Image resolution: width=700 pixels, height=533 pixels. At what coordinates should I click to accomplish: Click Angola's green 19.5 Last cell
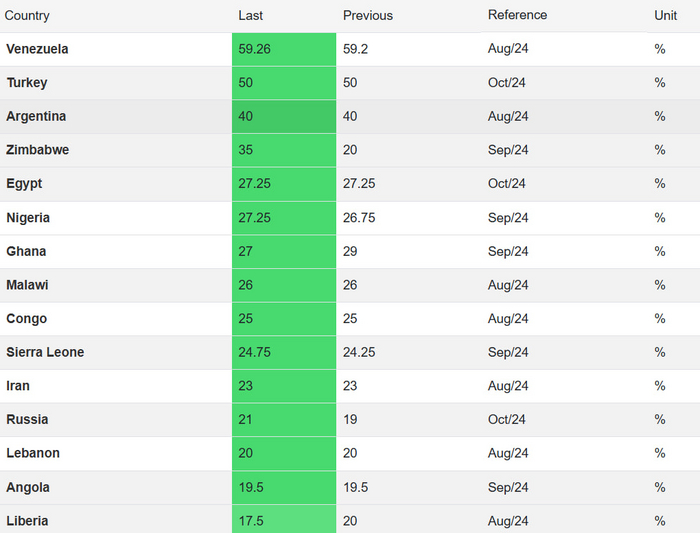[x=284, y=487]
